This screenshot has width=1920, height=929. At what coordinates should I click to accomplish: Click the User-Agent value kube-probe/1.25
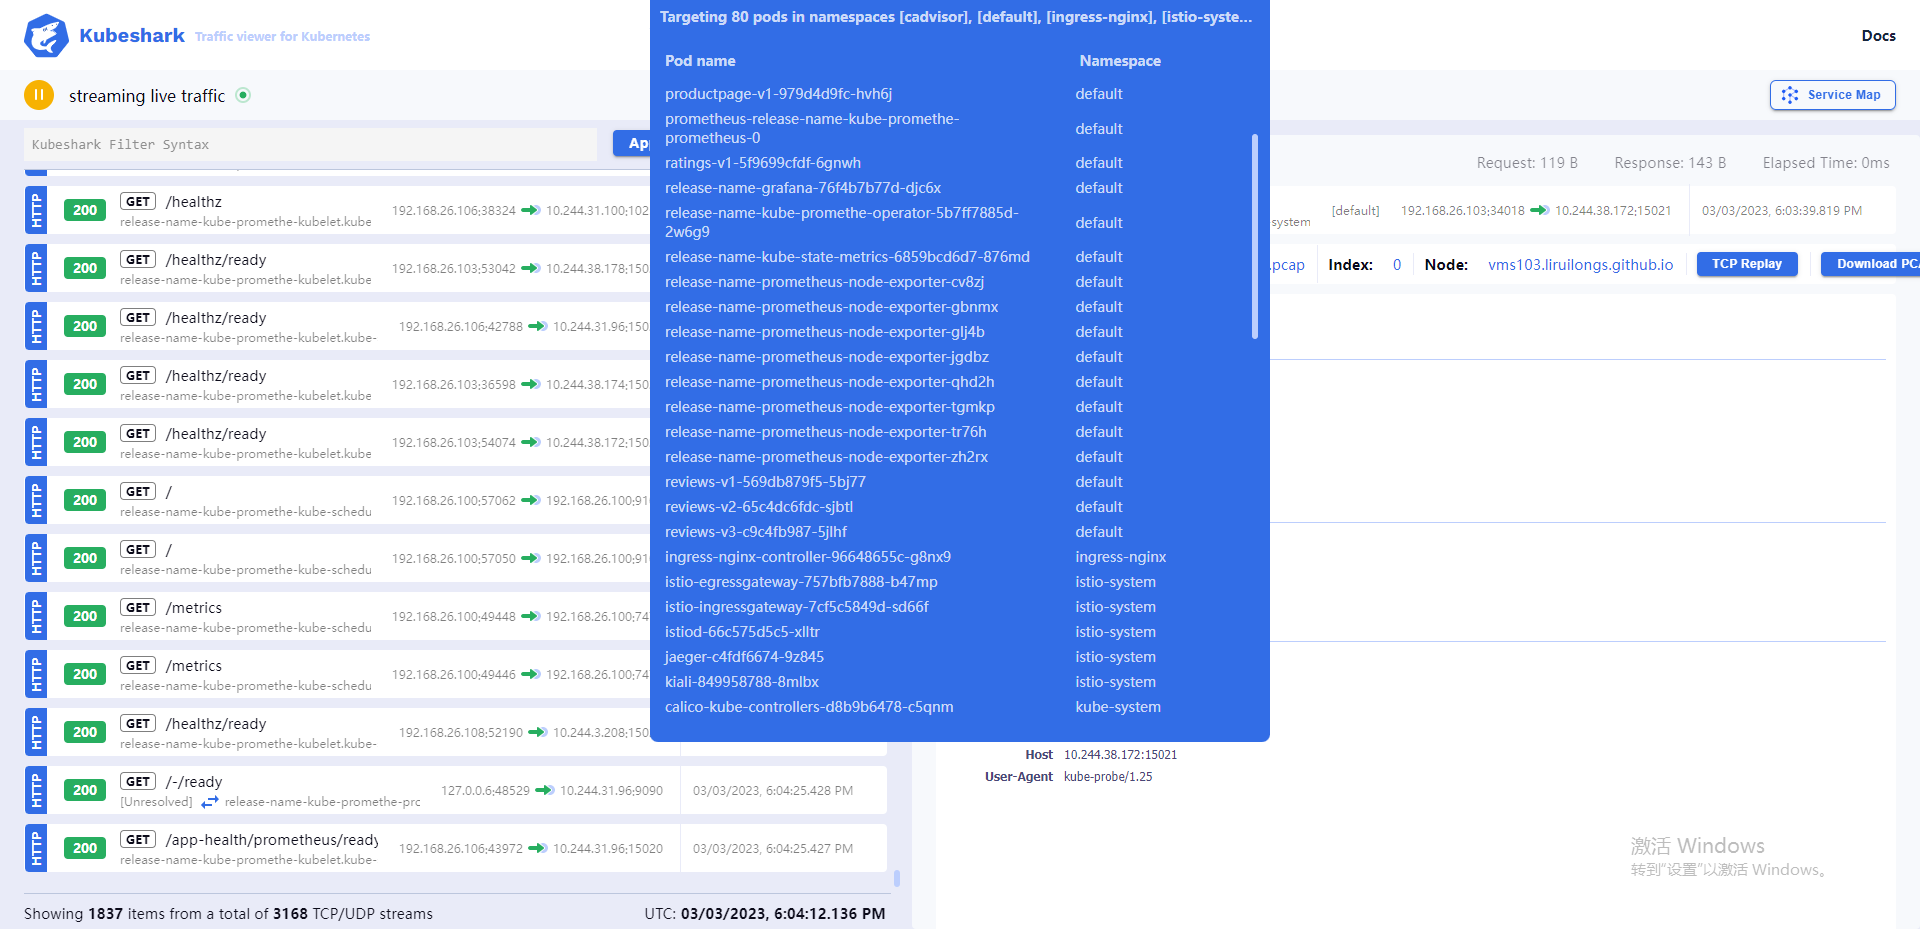1108,777
